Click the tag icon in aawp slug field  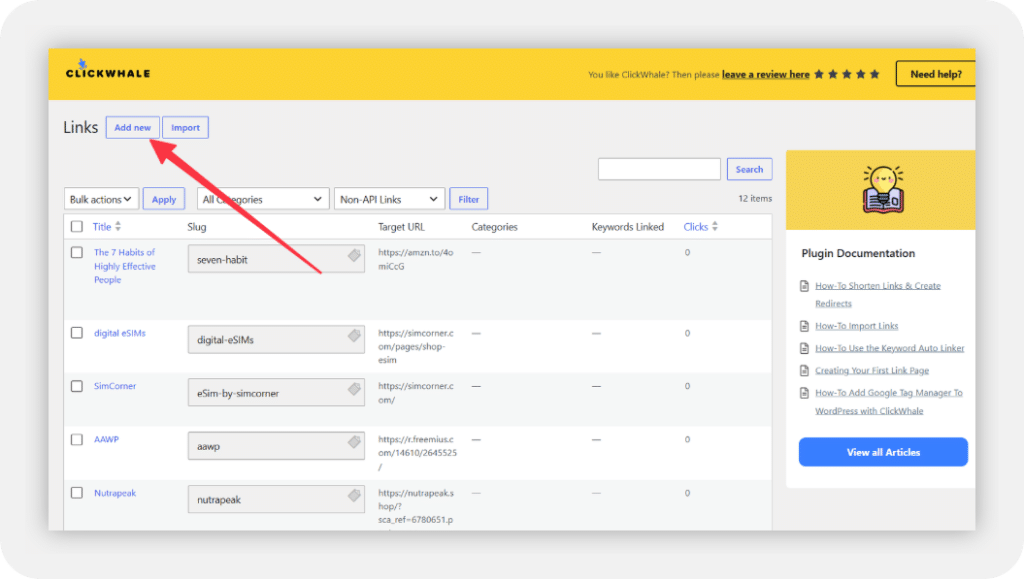point(354,442)
